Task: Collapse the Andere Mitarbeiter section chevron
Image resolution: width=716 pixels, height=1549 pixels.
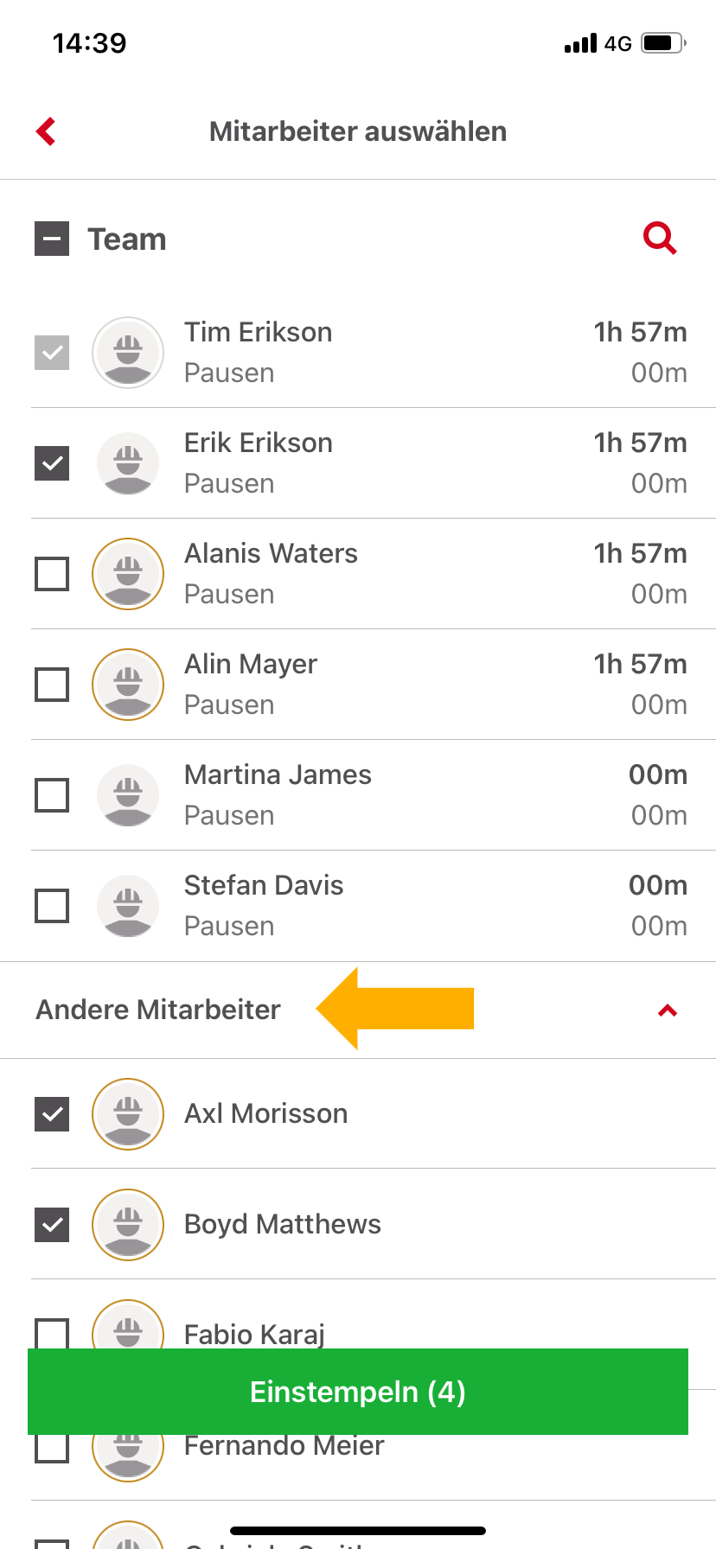Action: (667, 1011)
